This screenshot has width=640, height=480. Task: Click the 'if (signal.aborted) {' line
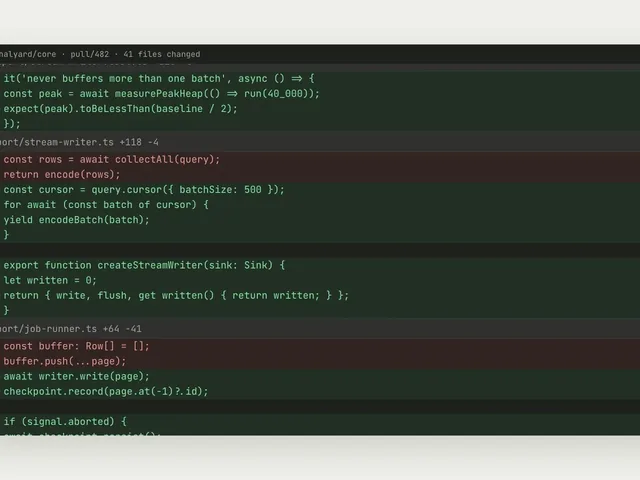pyautogui.click(x=320, y=421)
